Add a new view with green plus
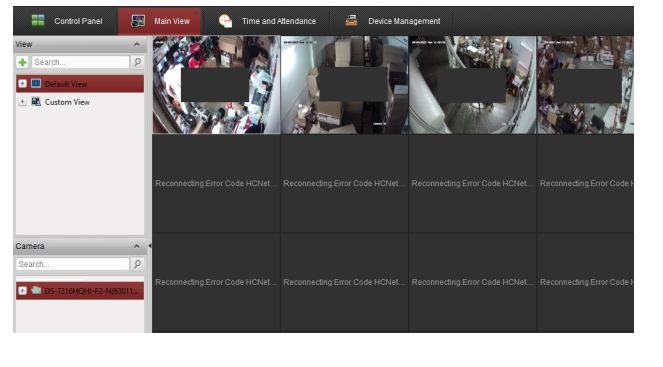Viewport: 663px width, 367px height. (22, 62)
